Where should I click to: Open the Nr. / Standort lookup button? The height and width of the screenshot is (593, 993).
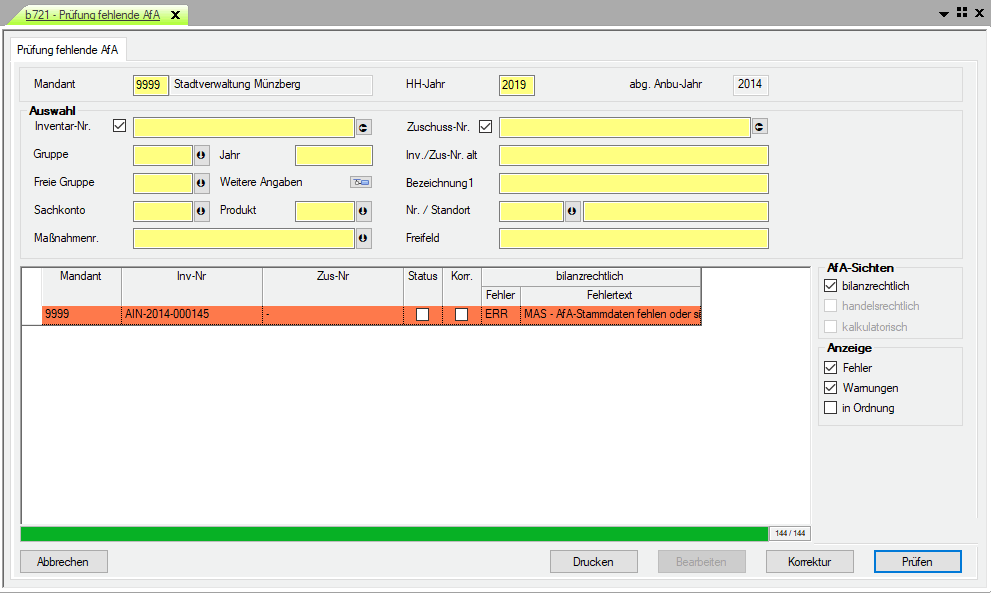click(573, 211)
